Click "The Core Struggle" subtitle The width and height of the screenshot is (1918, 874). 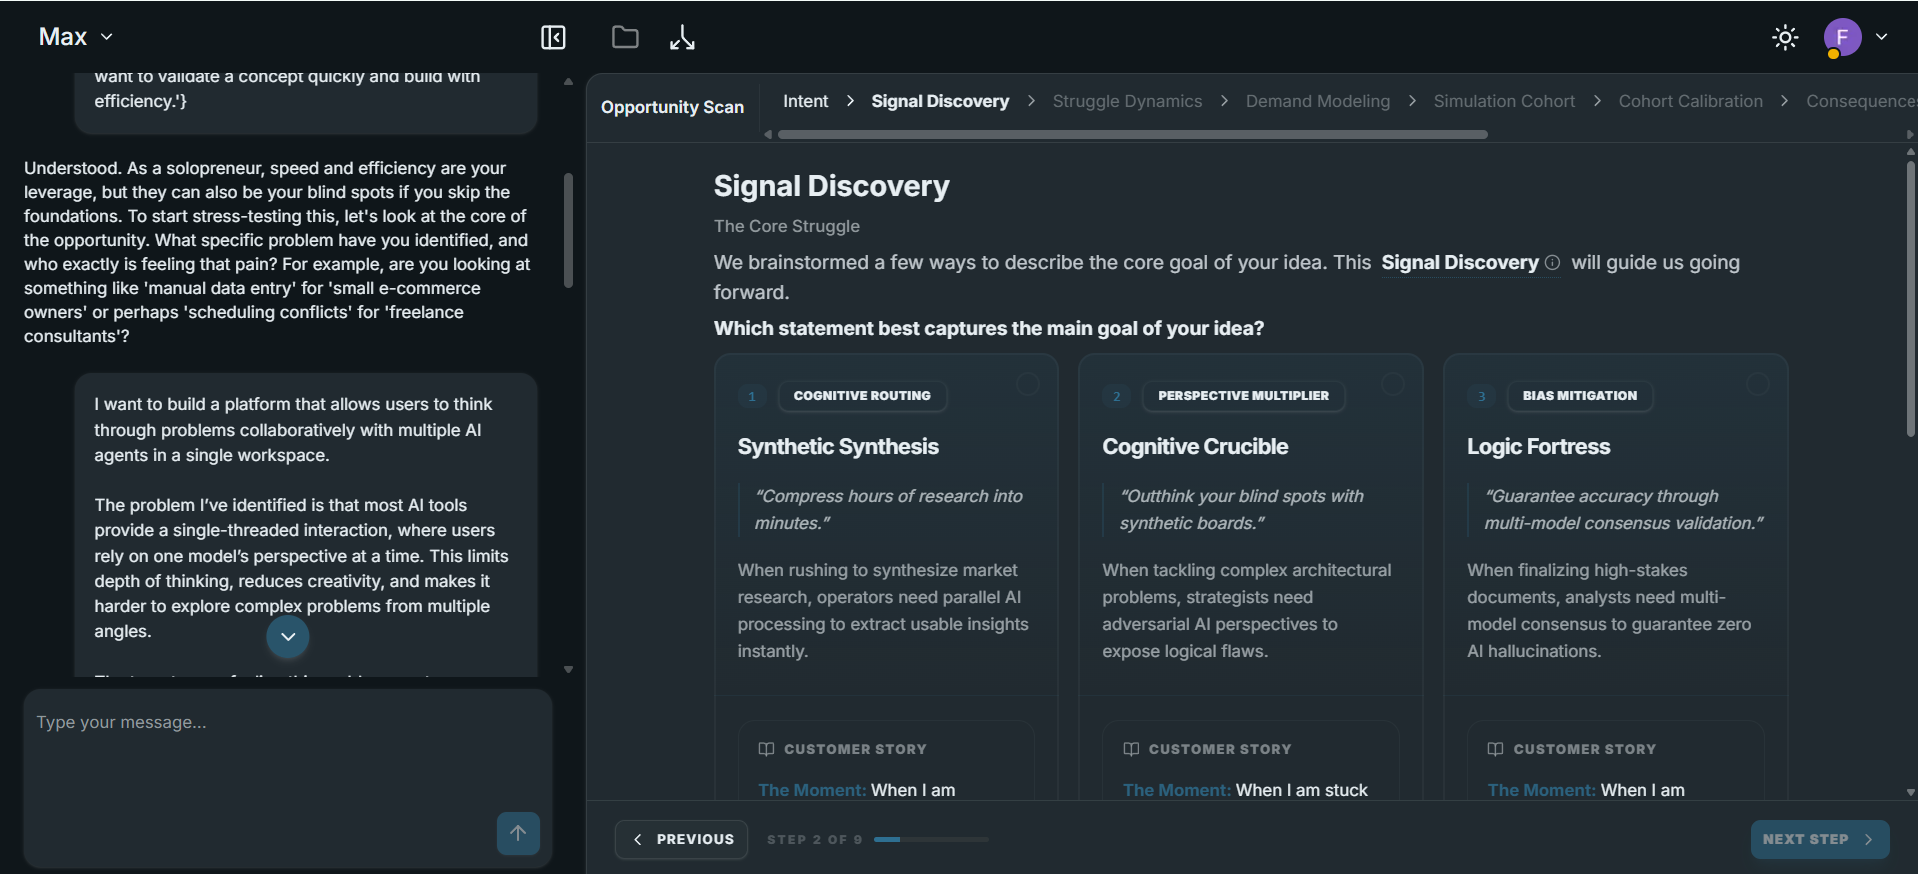786,226
